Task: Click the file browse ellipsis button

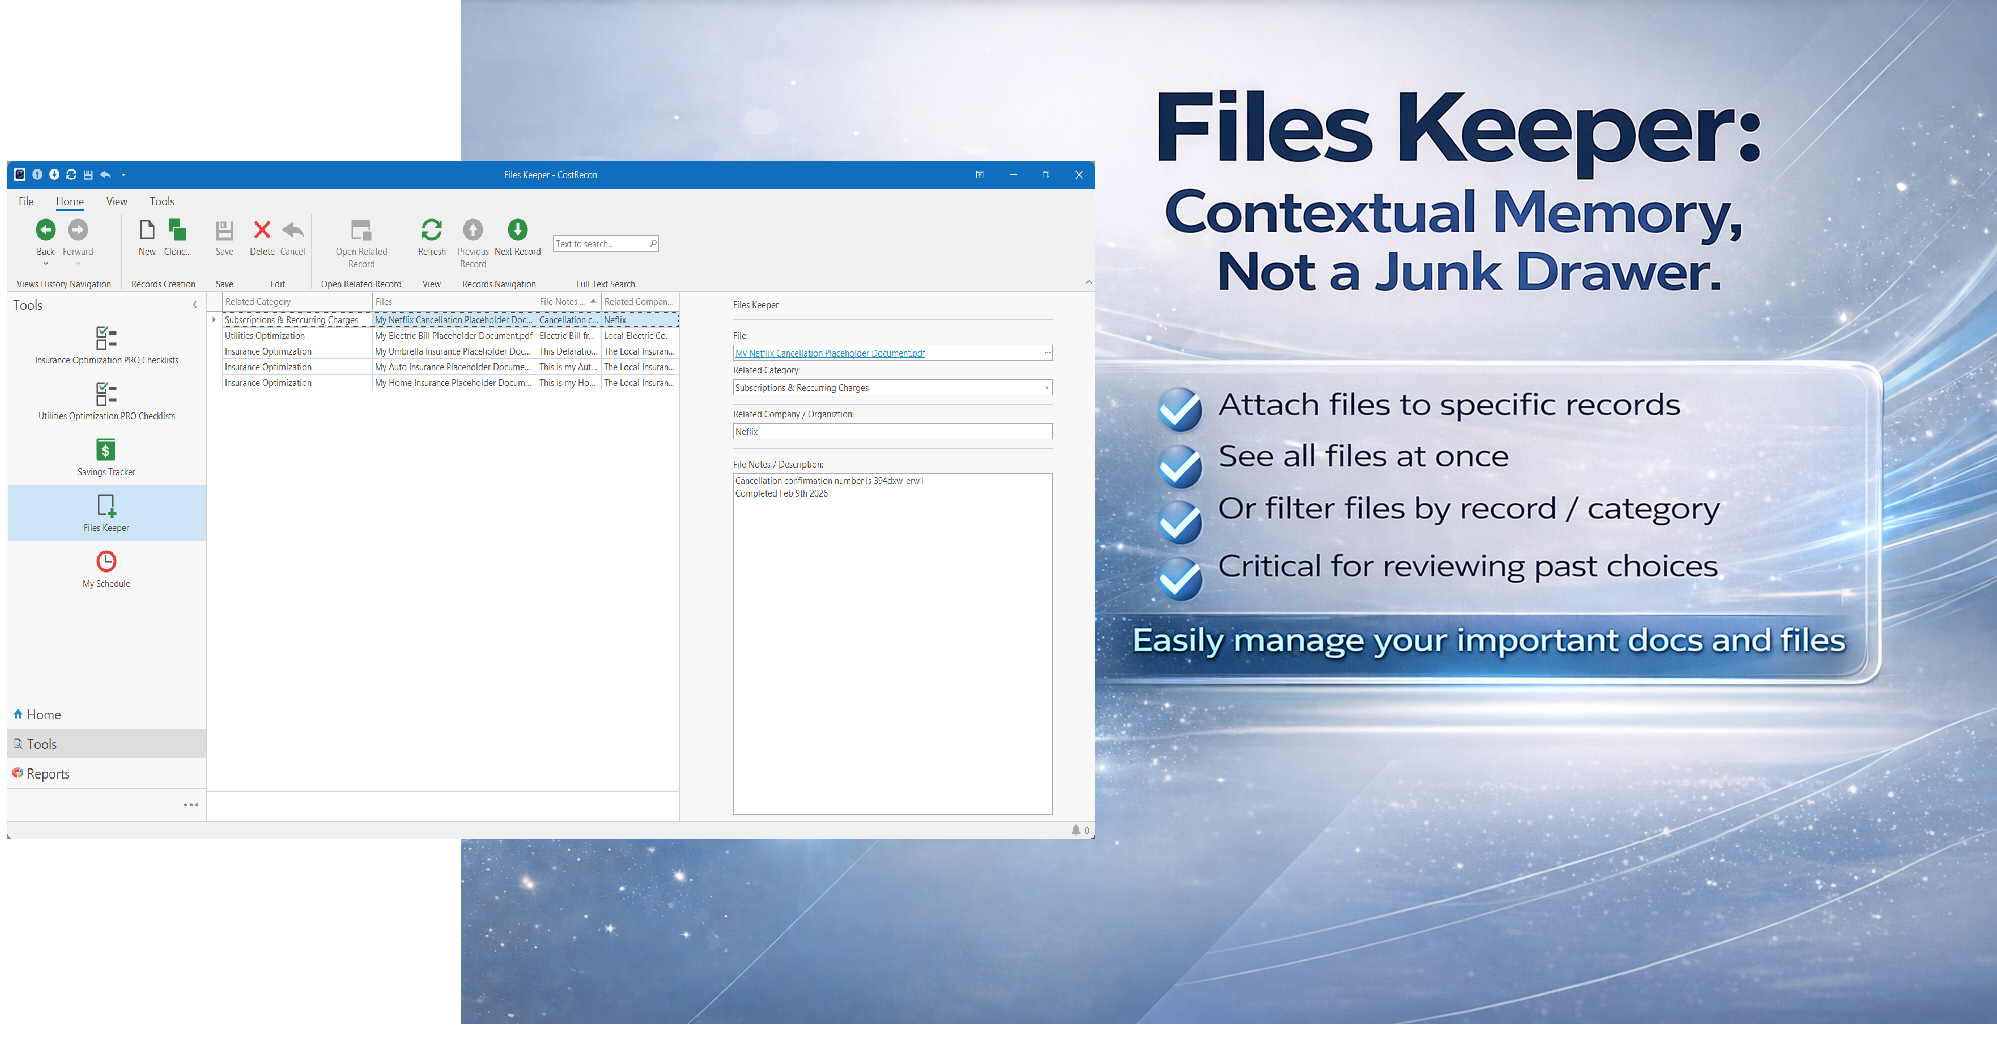Action: (x=1047, y=353)
